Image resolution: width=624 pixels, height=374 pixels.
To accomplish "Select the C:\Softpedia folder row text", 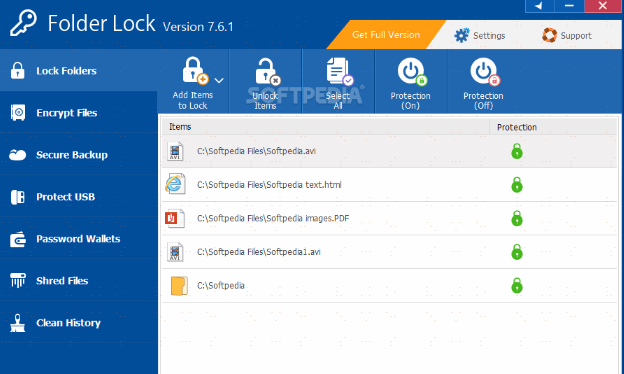I will pos(220,286).
